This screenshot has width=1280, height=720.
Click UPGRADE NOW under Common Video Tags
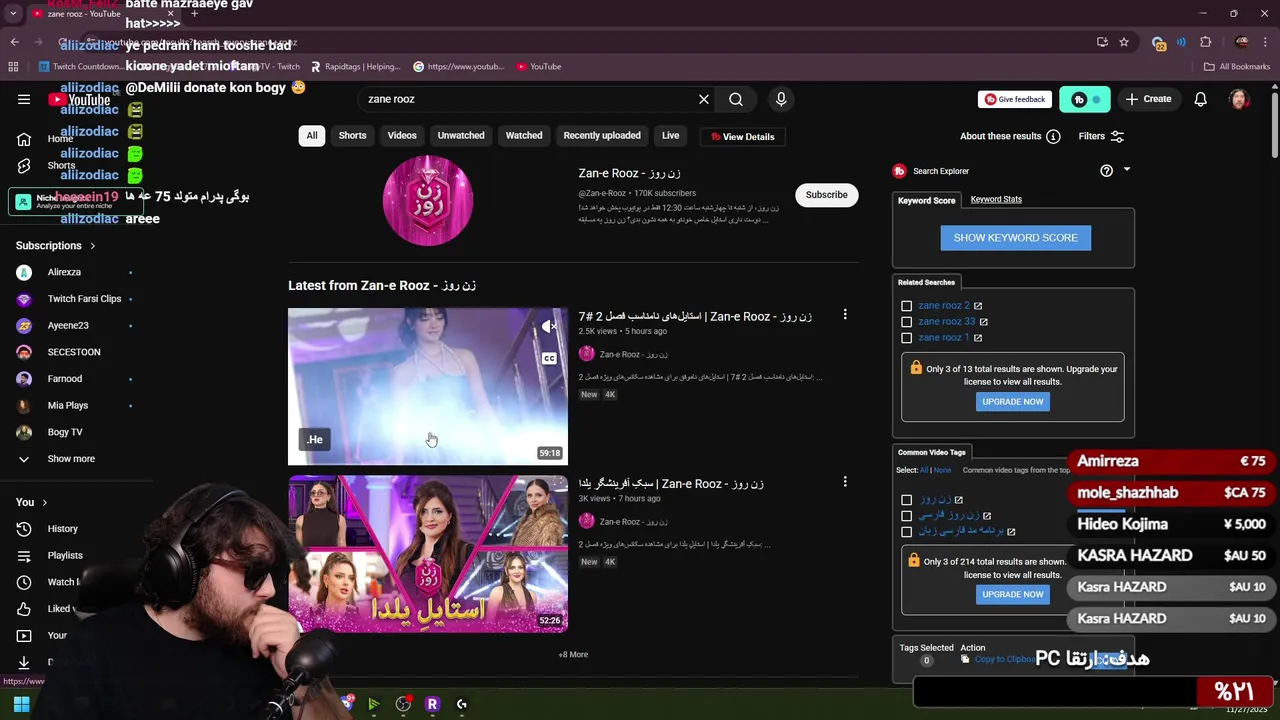click(x=1012, y=594)
